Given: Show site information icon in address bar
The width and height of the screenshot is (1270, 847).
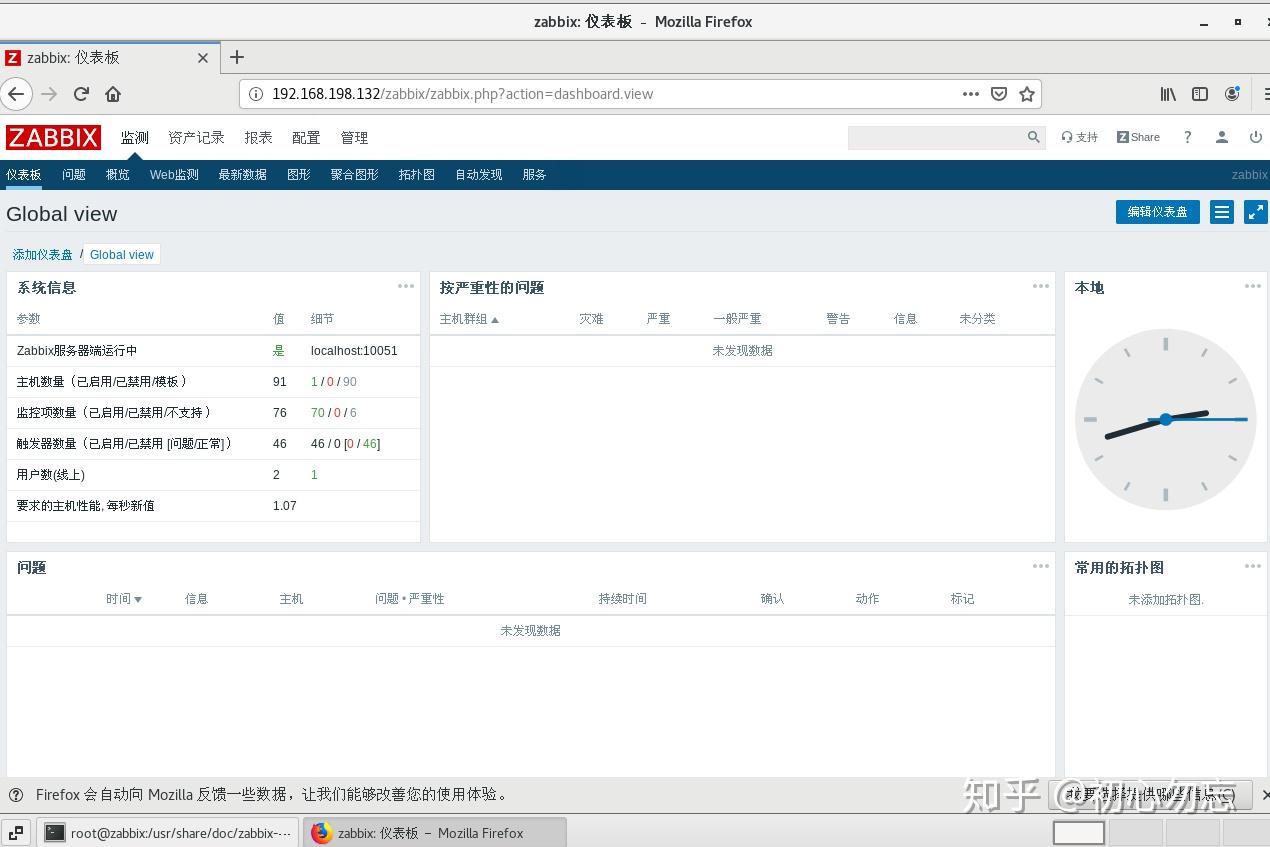Looking at the screenshot, I should 255,94.
